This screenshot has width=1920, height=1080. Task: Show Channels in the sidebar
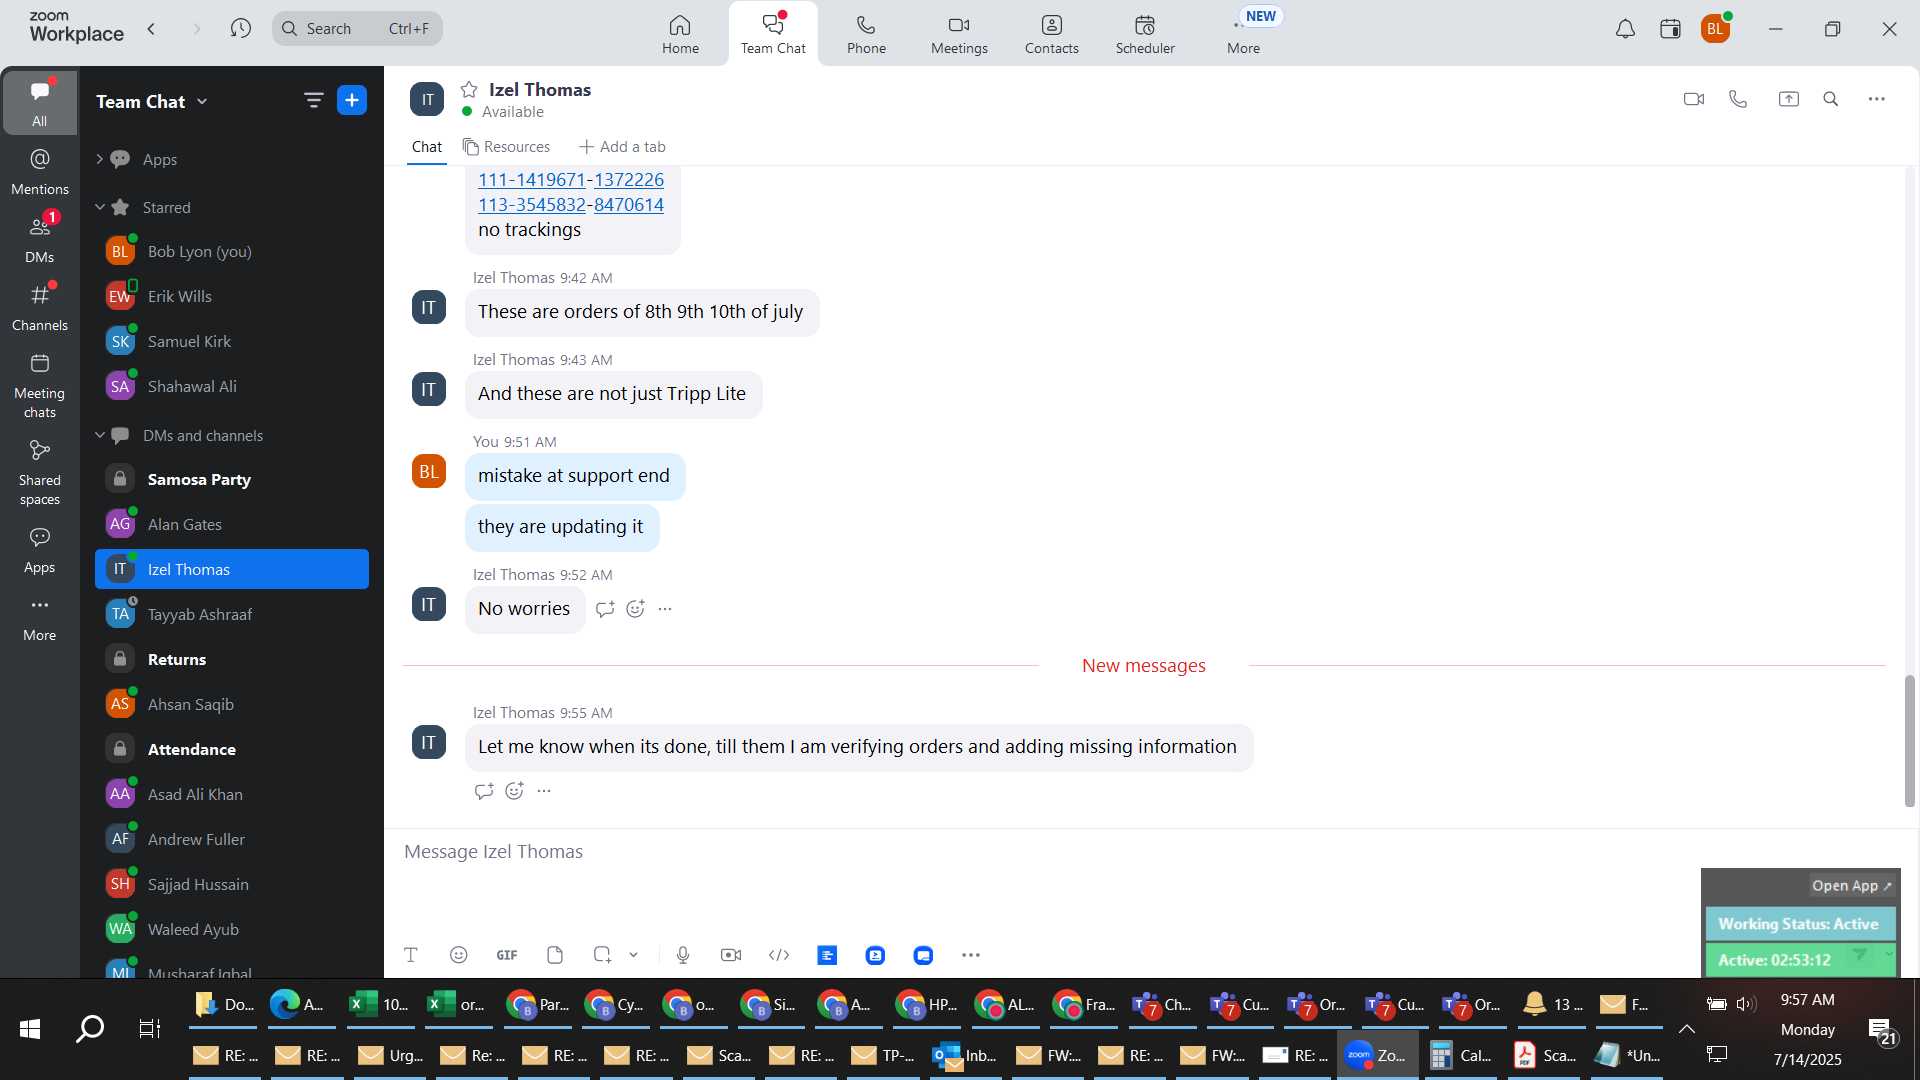pyautogui.click(x=40, y=308)
